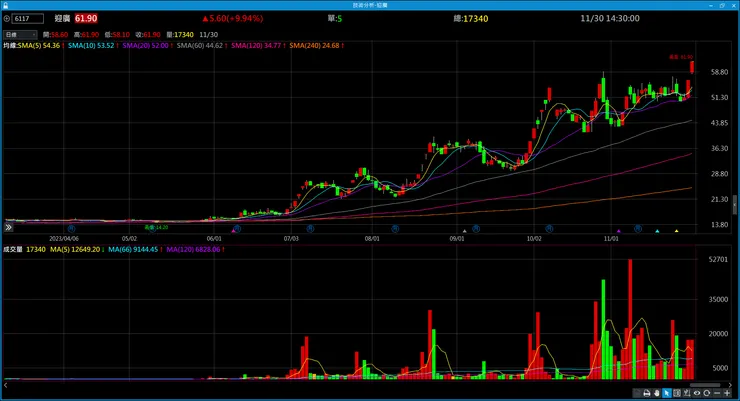Click the purple triangle marker near 11/01
Screen dimensions: 740x401
click(619, 231)
